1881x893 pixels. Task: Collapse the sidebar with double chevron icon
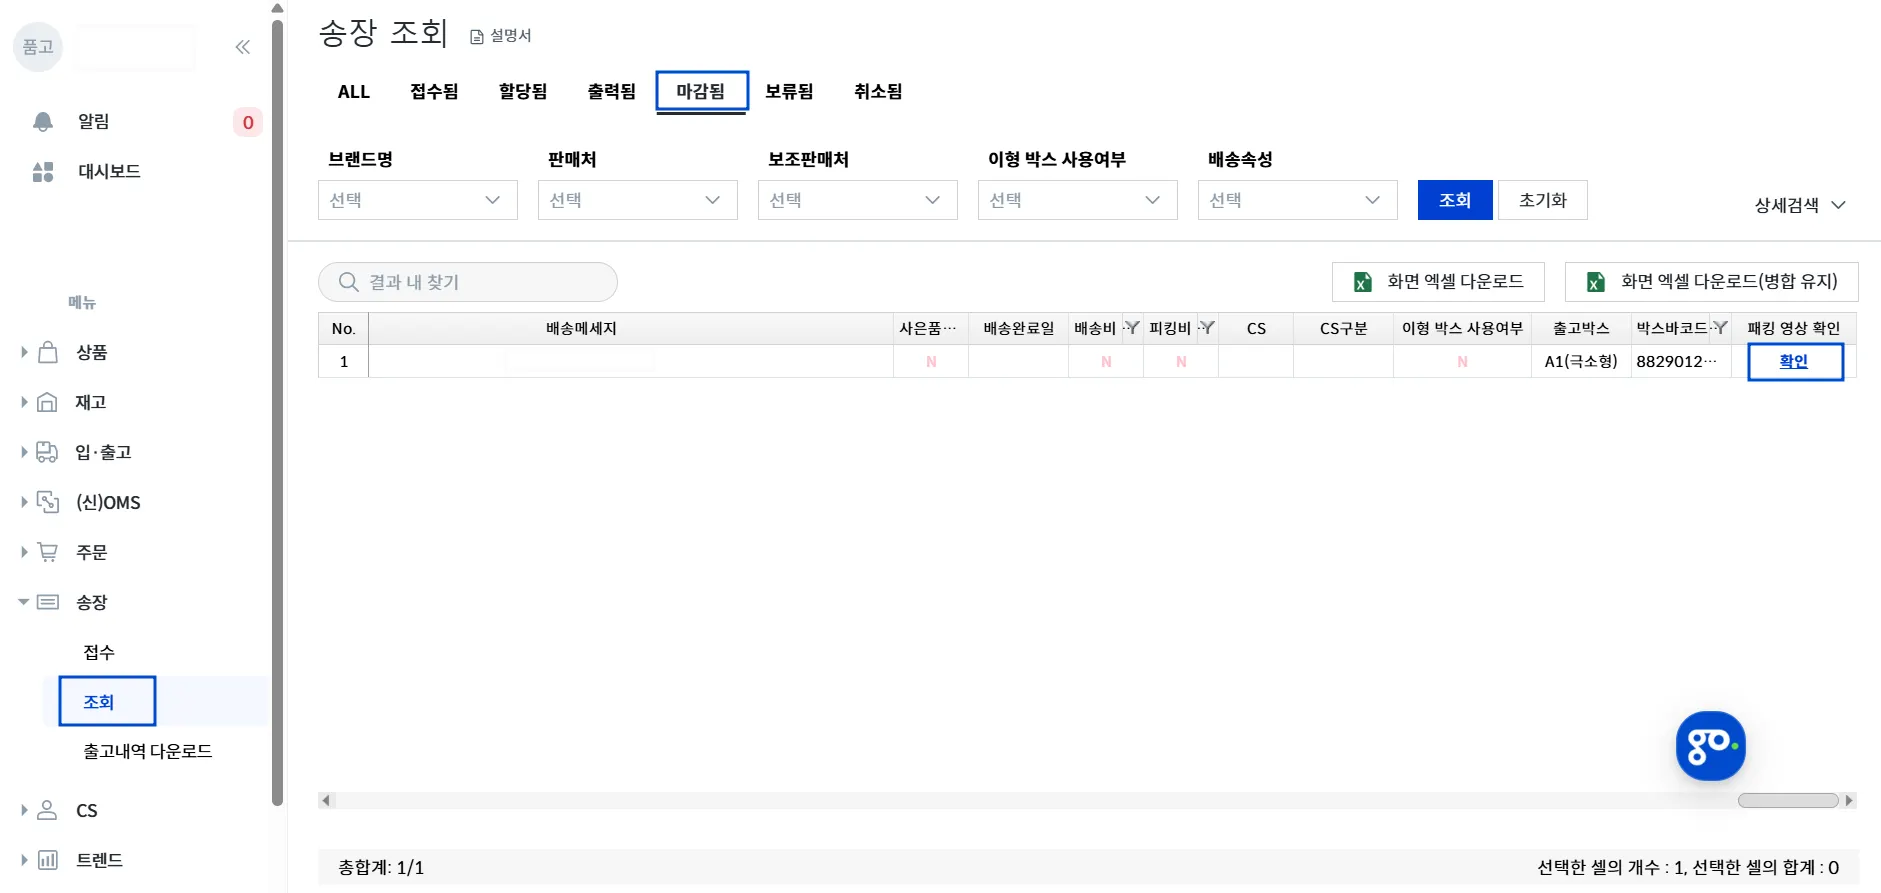pos(242,47)
